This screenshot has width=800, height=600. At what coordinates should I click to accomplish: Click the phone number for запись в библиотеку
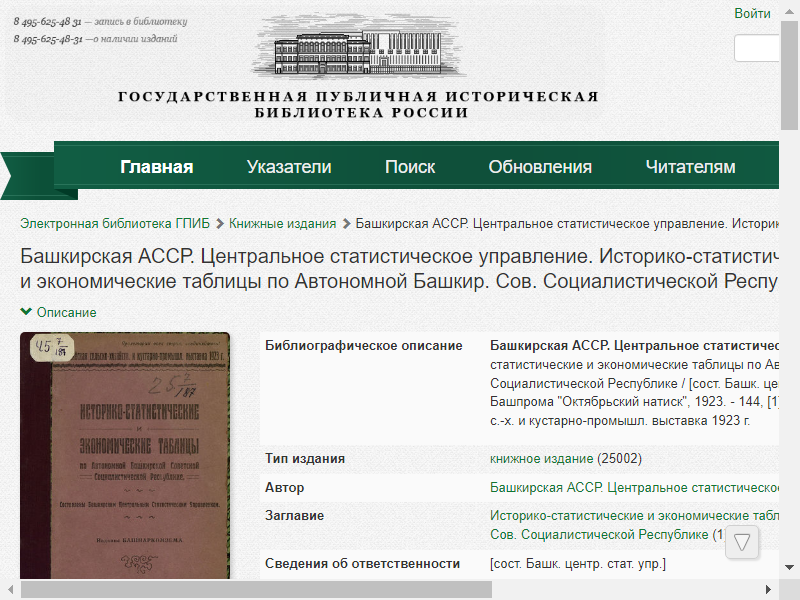click(x=47, y=21)
